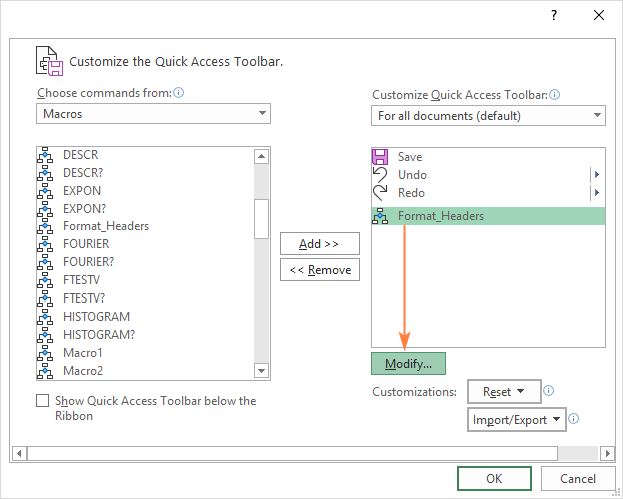This screenshot has height=499, width=623.
Task: Select the Redo arrow icon
Action: coord(380,193)
